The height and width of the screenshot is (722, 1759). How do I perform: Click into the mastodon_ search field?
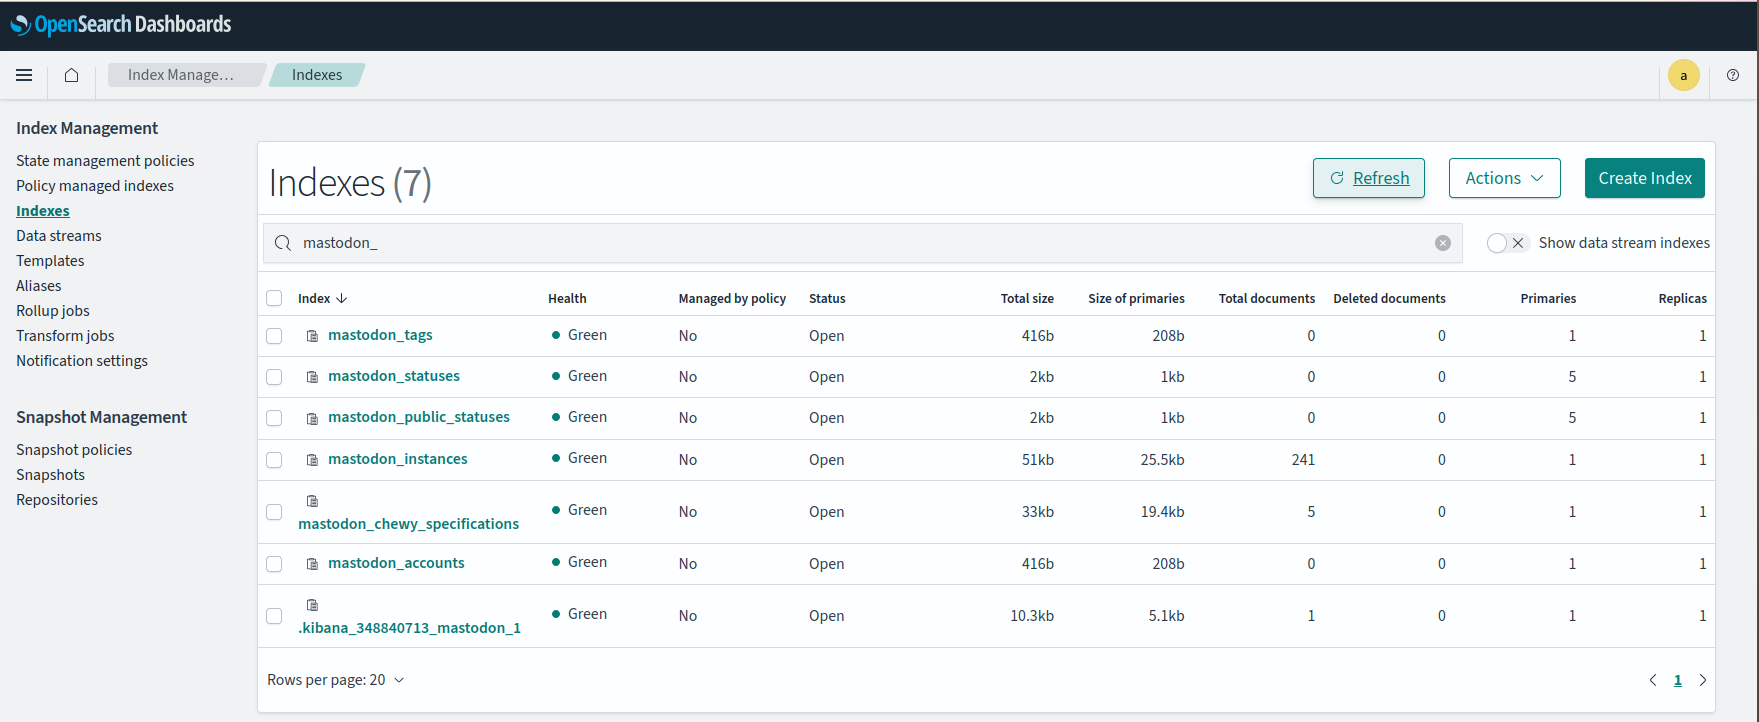[x=862, y=243]
